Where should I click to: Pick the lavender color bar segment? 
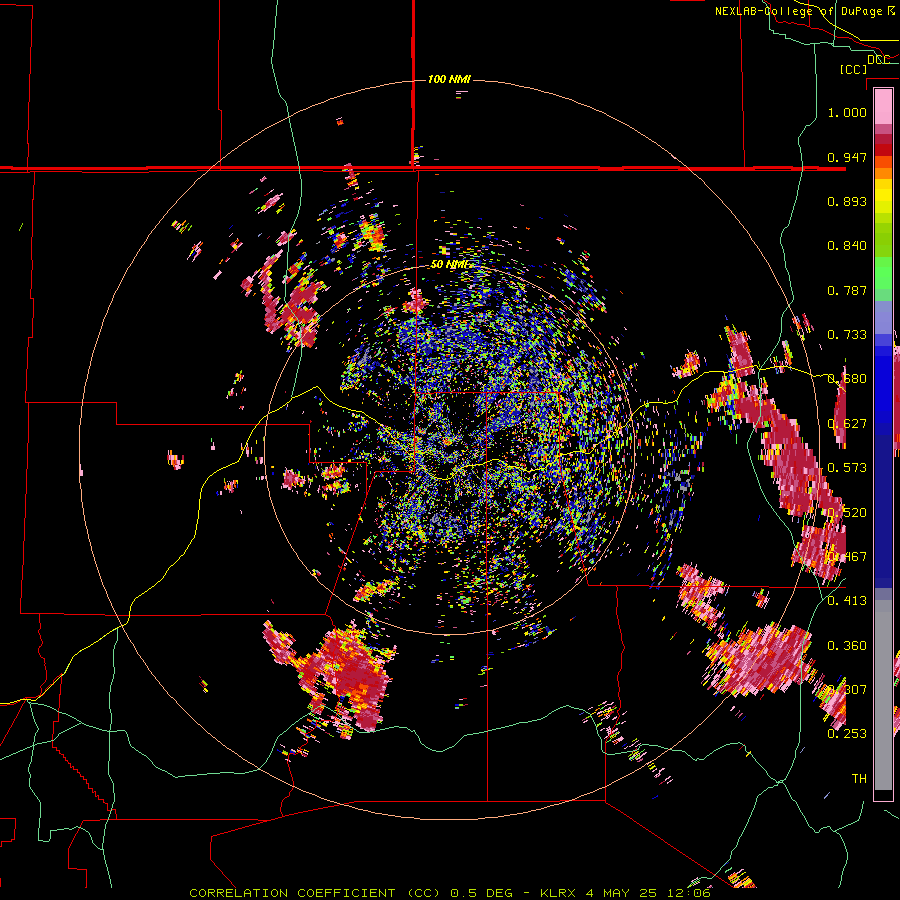[x=883, y=319]
